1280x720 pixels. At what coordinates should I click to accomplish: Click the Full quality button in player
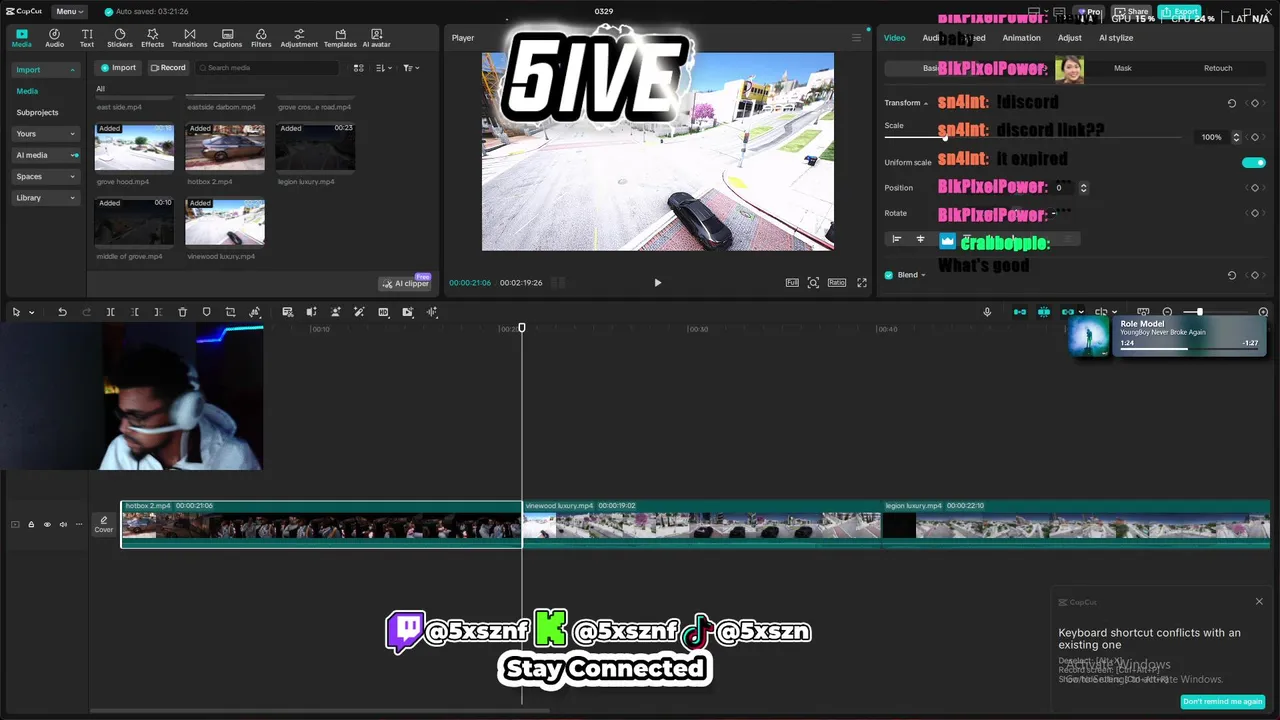792,283
